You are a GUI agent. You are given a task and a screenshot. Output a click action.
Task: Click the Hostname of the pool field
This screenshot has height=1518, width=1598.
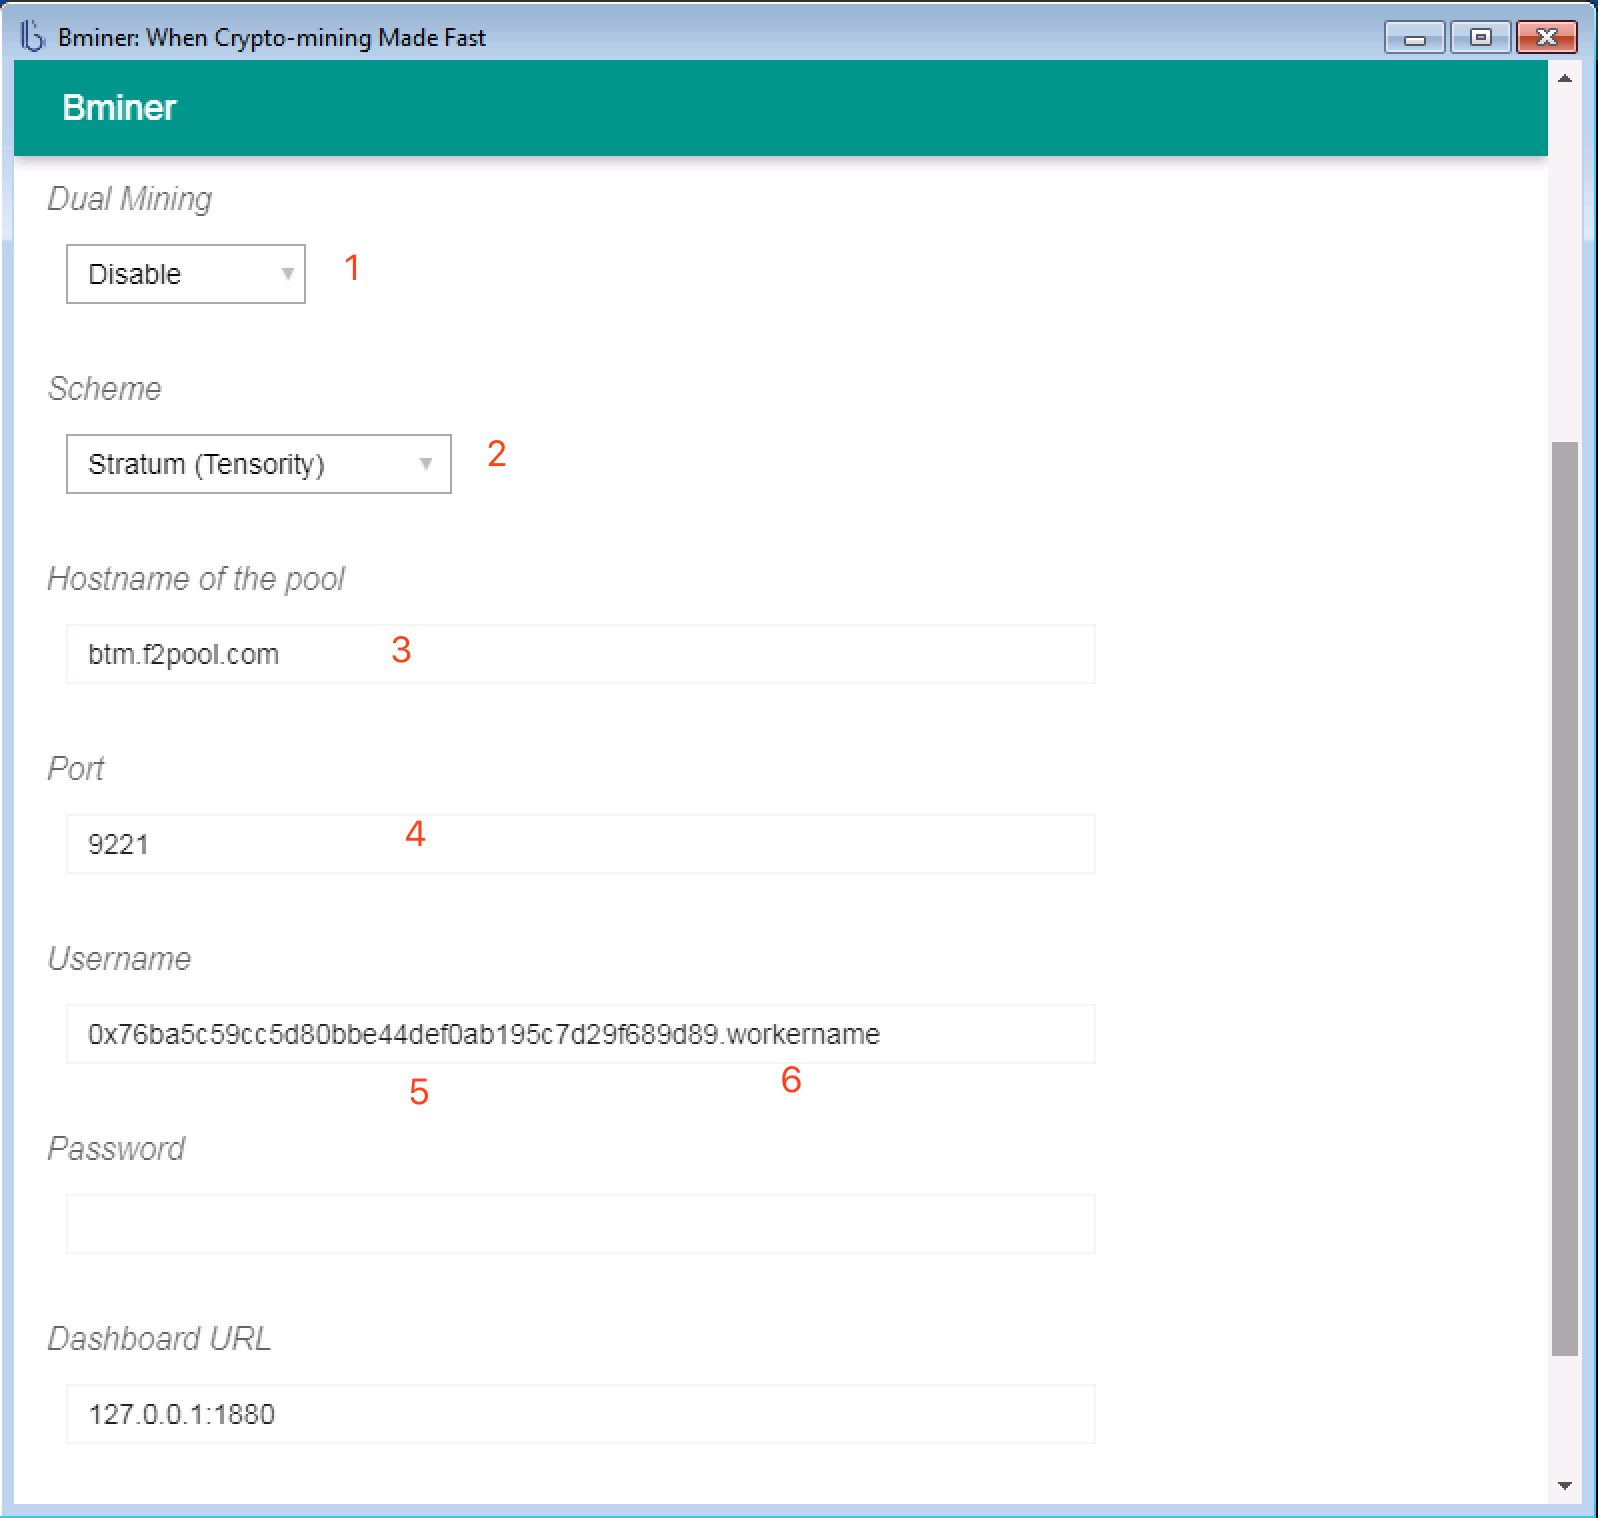pos(581,654)
